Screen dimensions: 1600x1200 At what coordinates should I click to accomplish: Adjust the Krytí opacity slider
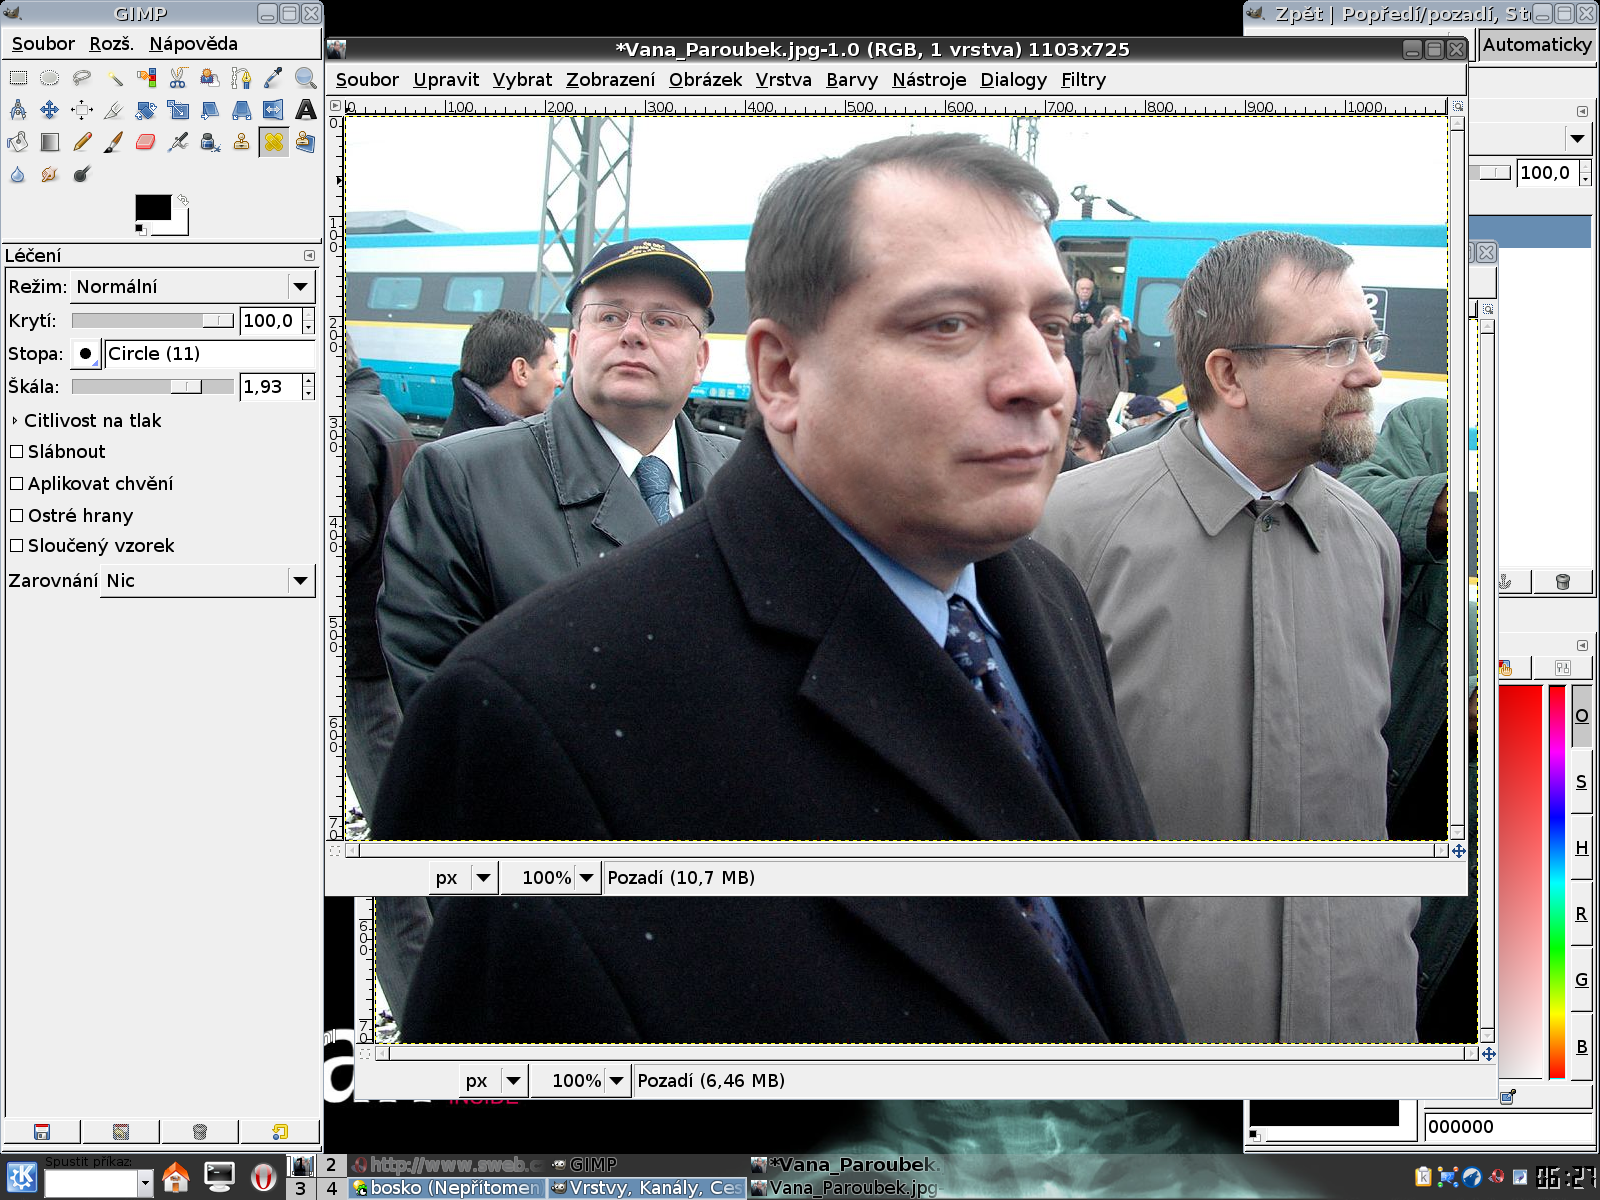(x=152, y=321)
